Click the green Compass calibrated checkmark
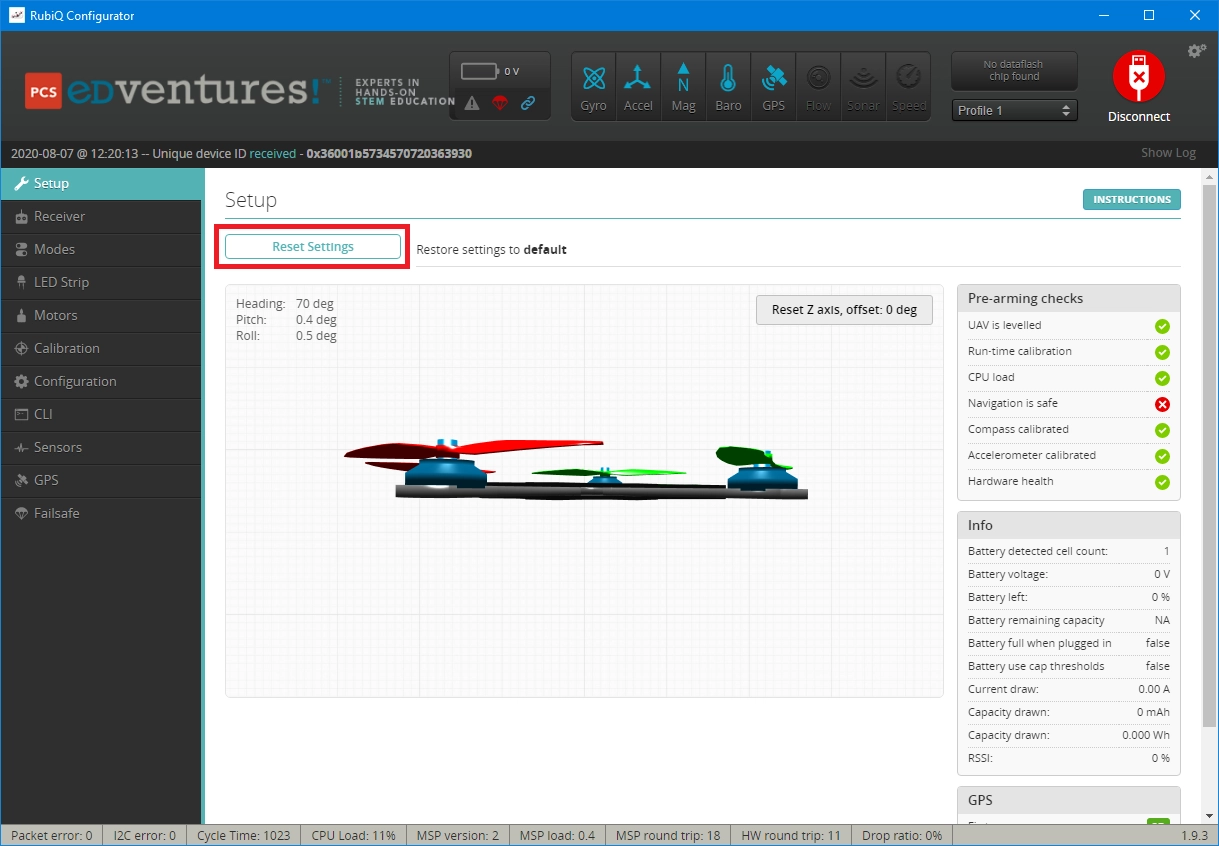This screenshot has width=1219, height=846. click(1162, 430)
